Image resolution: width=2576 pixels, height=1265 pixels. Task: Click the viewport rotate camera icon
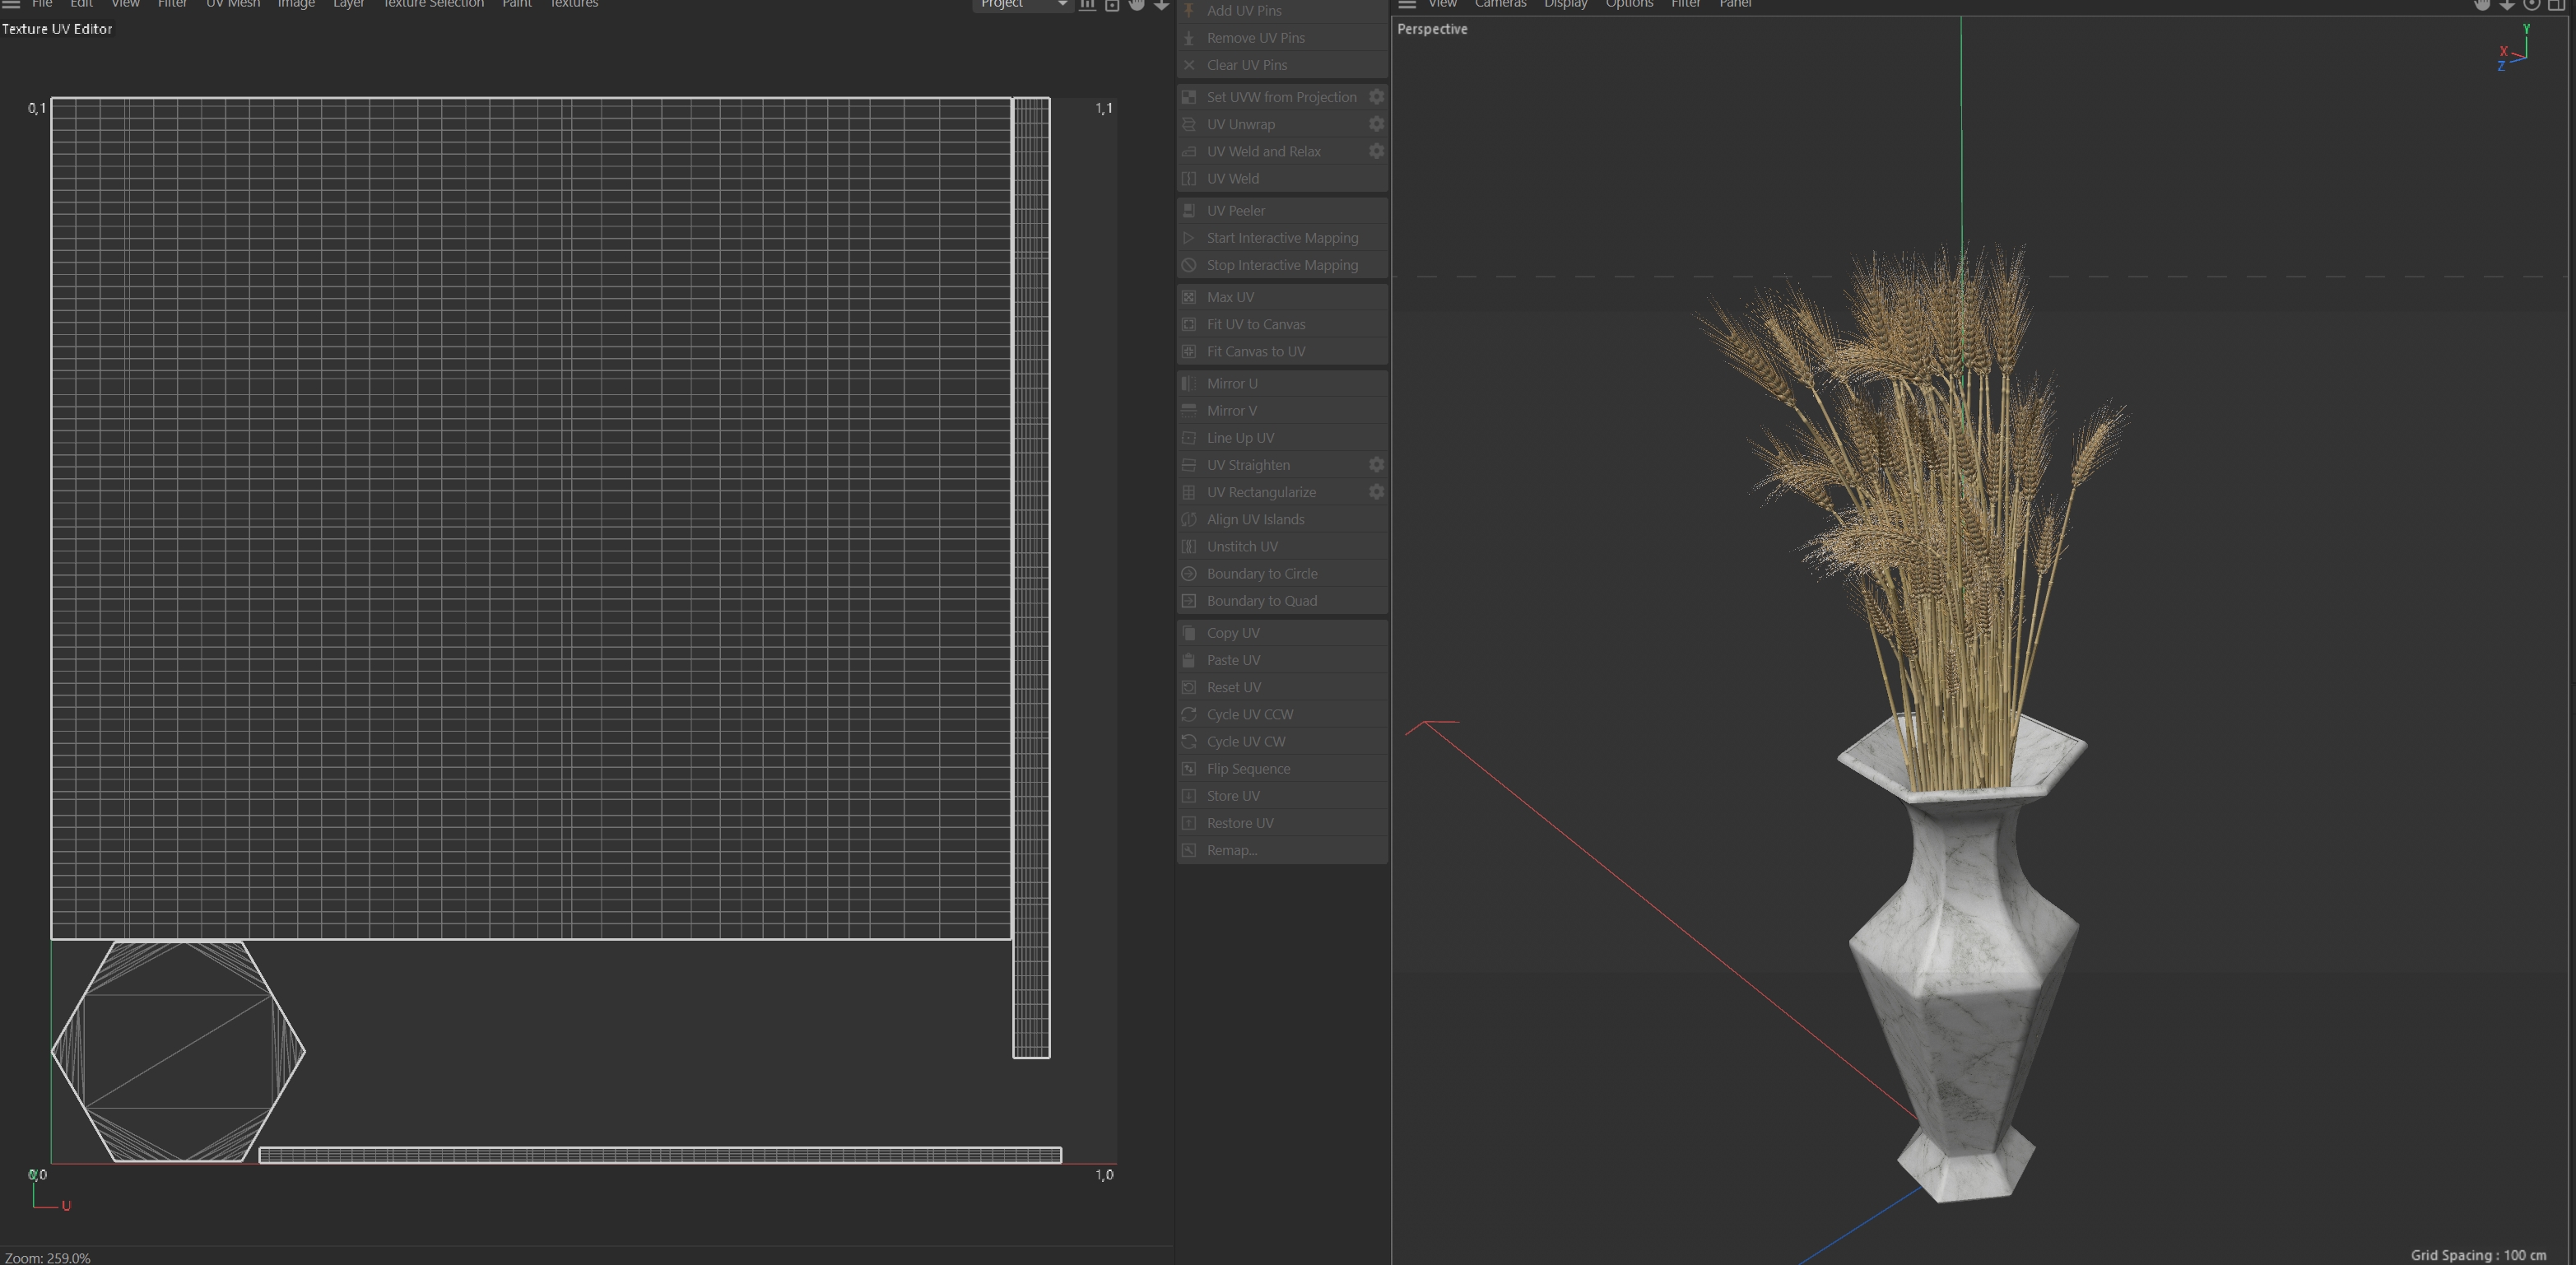[2531, 4]
